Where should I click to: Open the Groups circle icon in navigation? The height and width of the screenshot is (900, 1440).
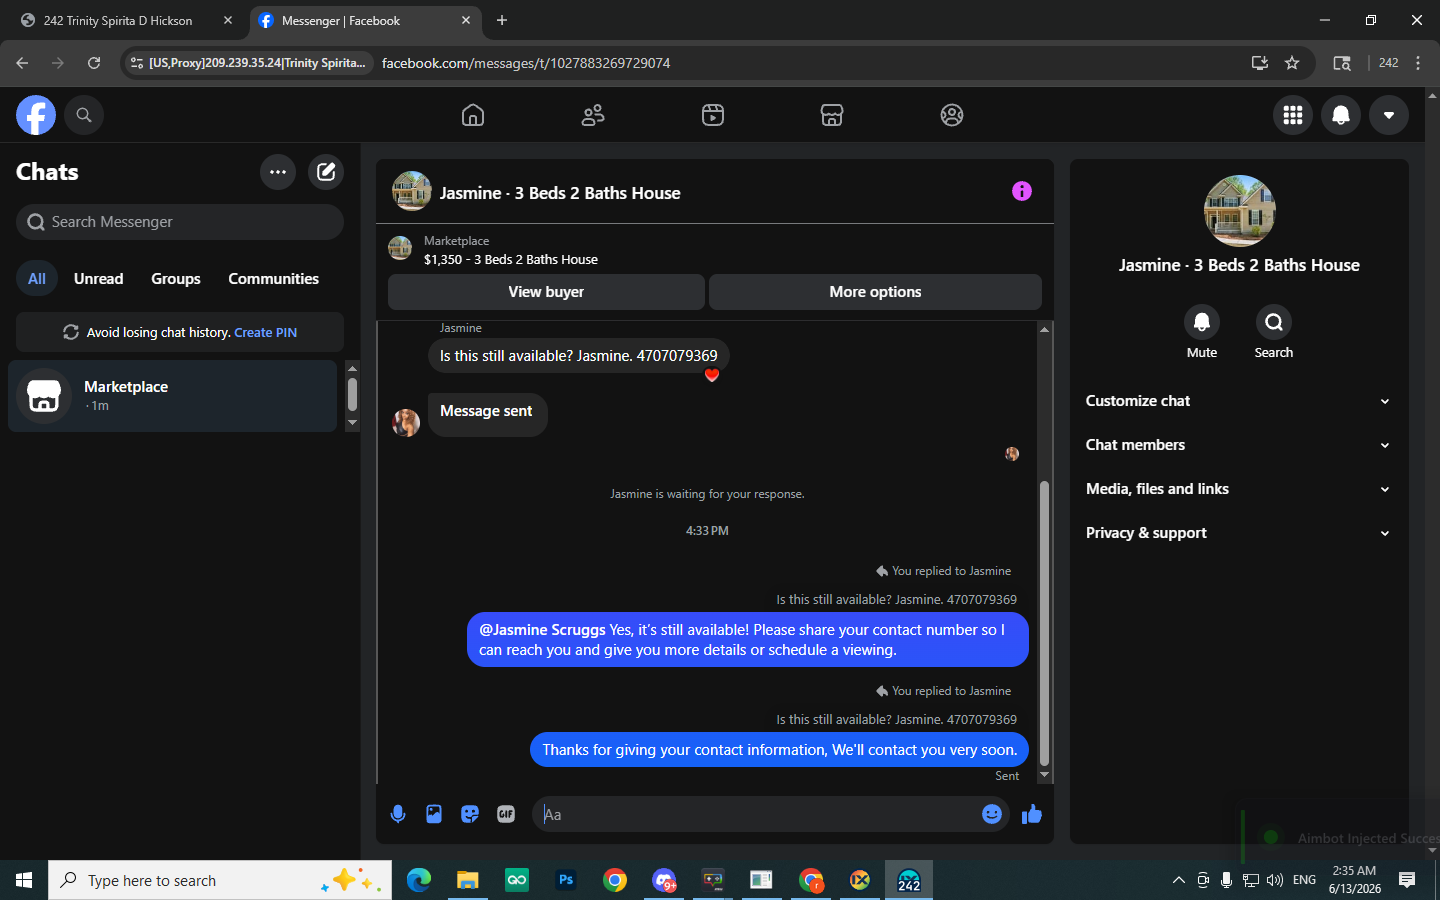point(952,115)
